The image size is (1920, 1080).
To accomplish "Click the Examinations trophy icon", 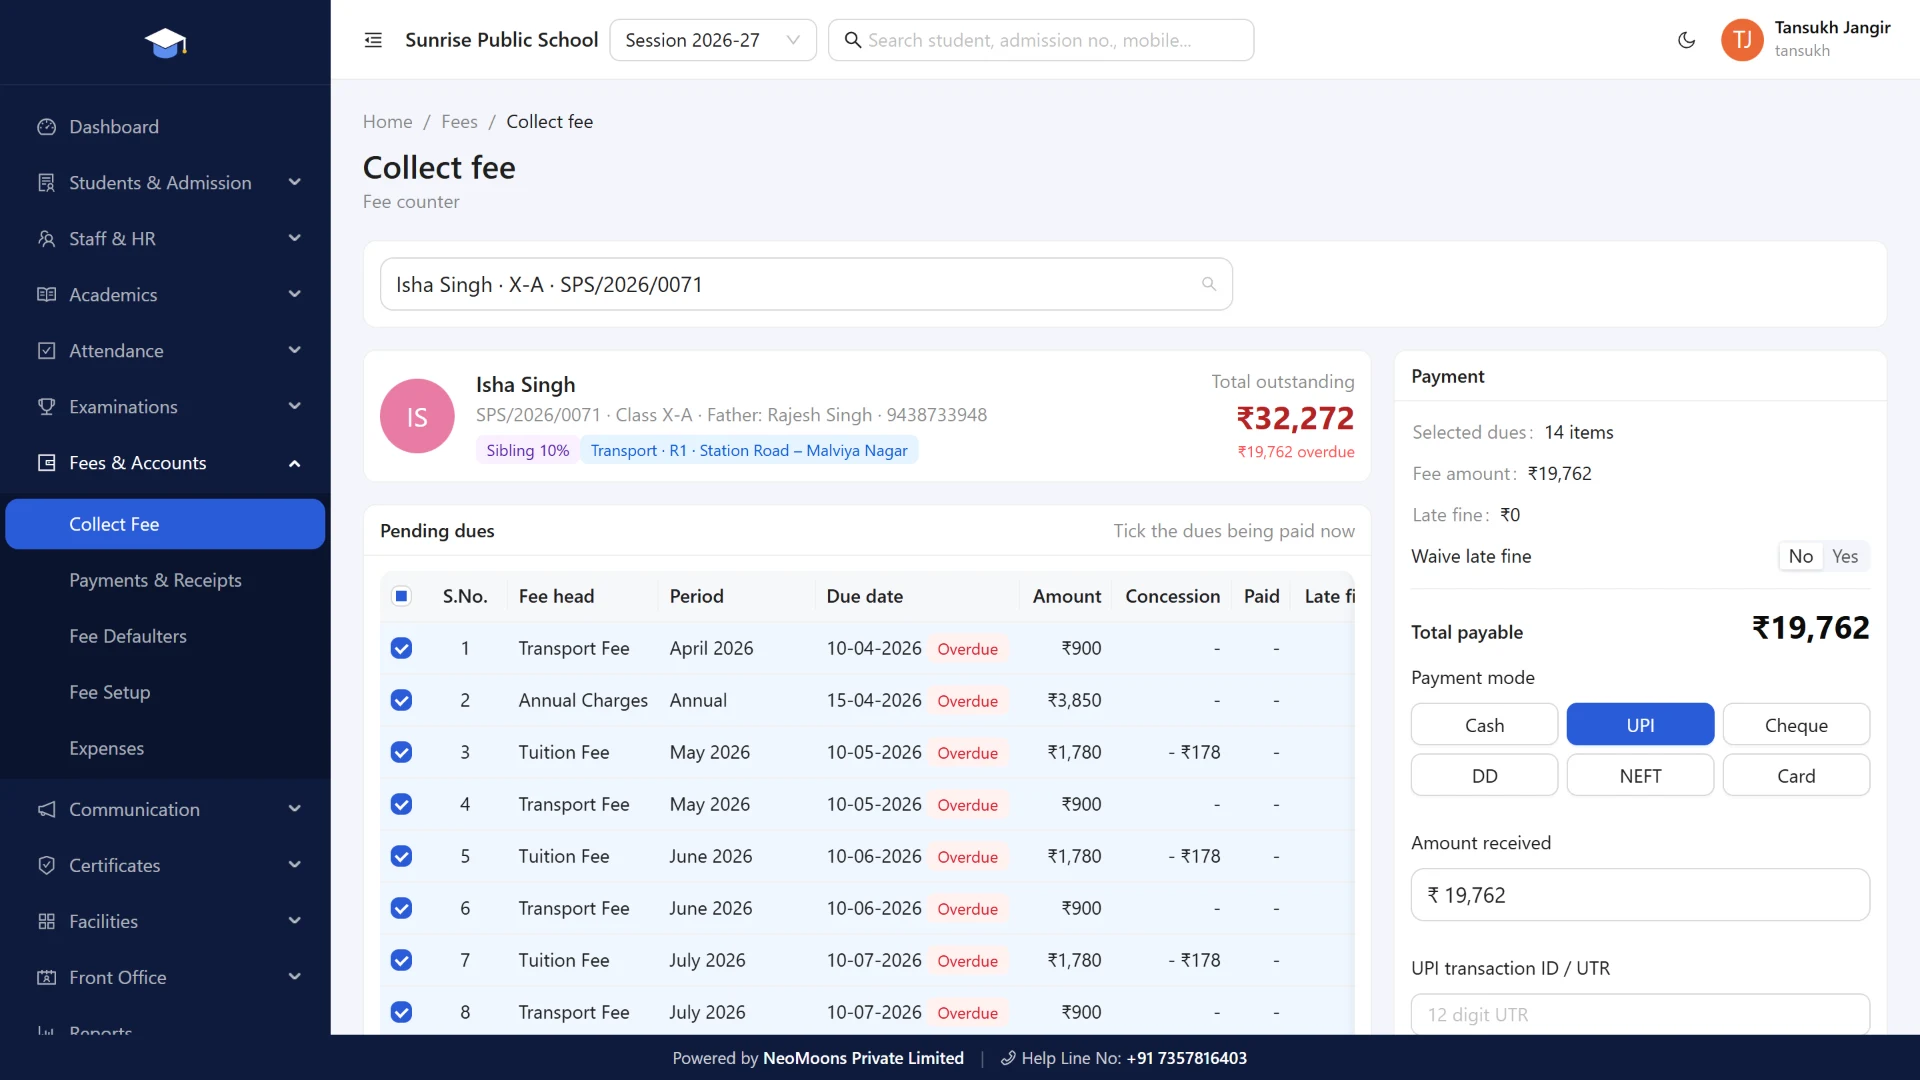I will click(x=46, y=407).
